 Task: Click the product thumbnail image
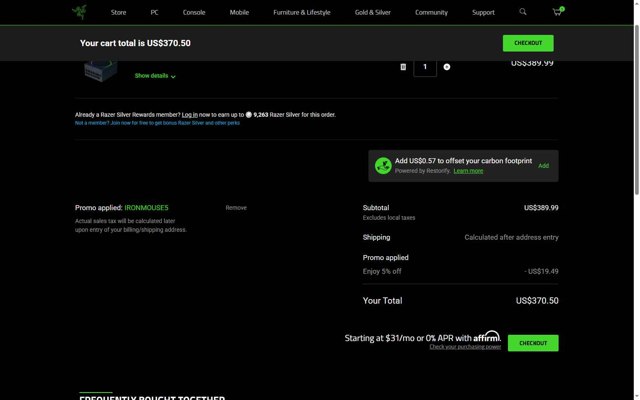[100, 71]
